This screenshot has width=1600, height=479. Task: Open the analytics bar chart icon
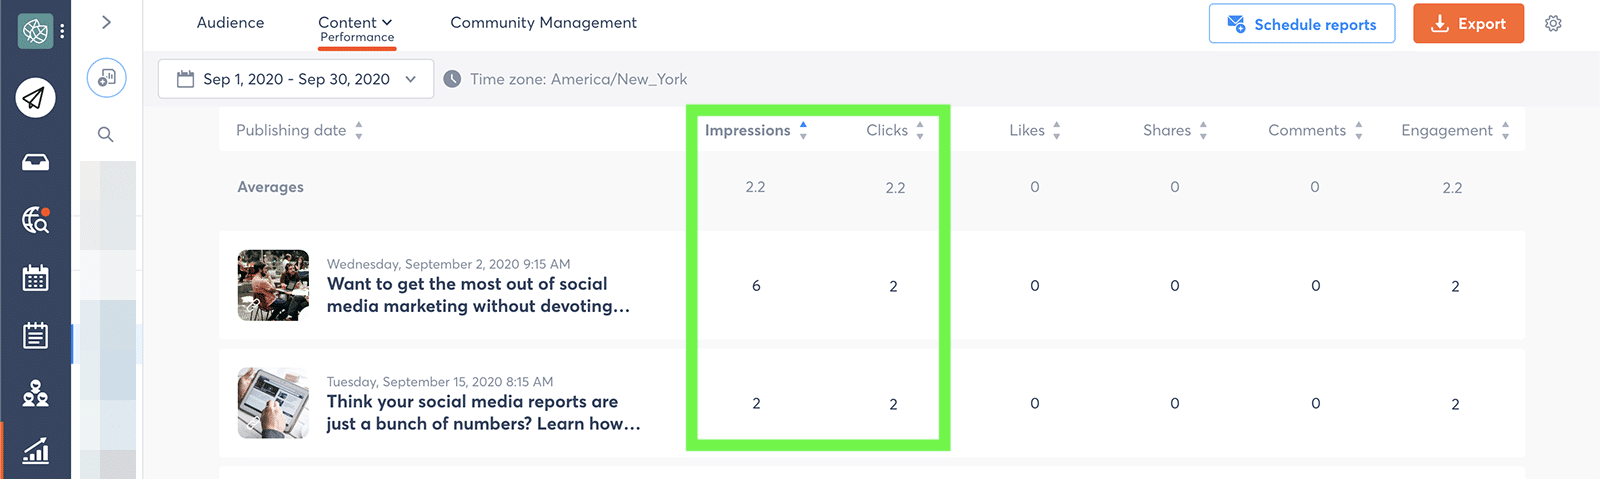35,452
